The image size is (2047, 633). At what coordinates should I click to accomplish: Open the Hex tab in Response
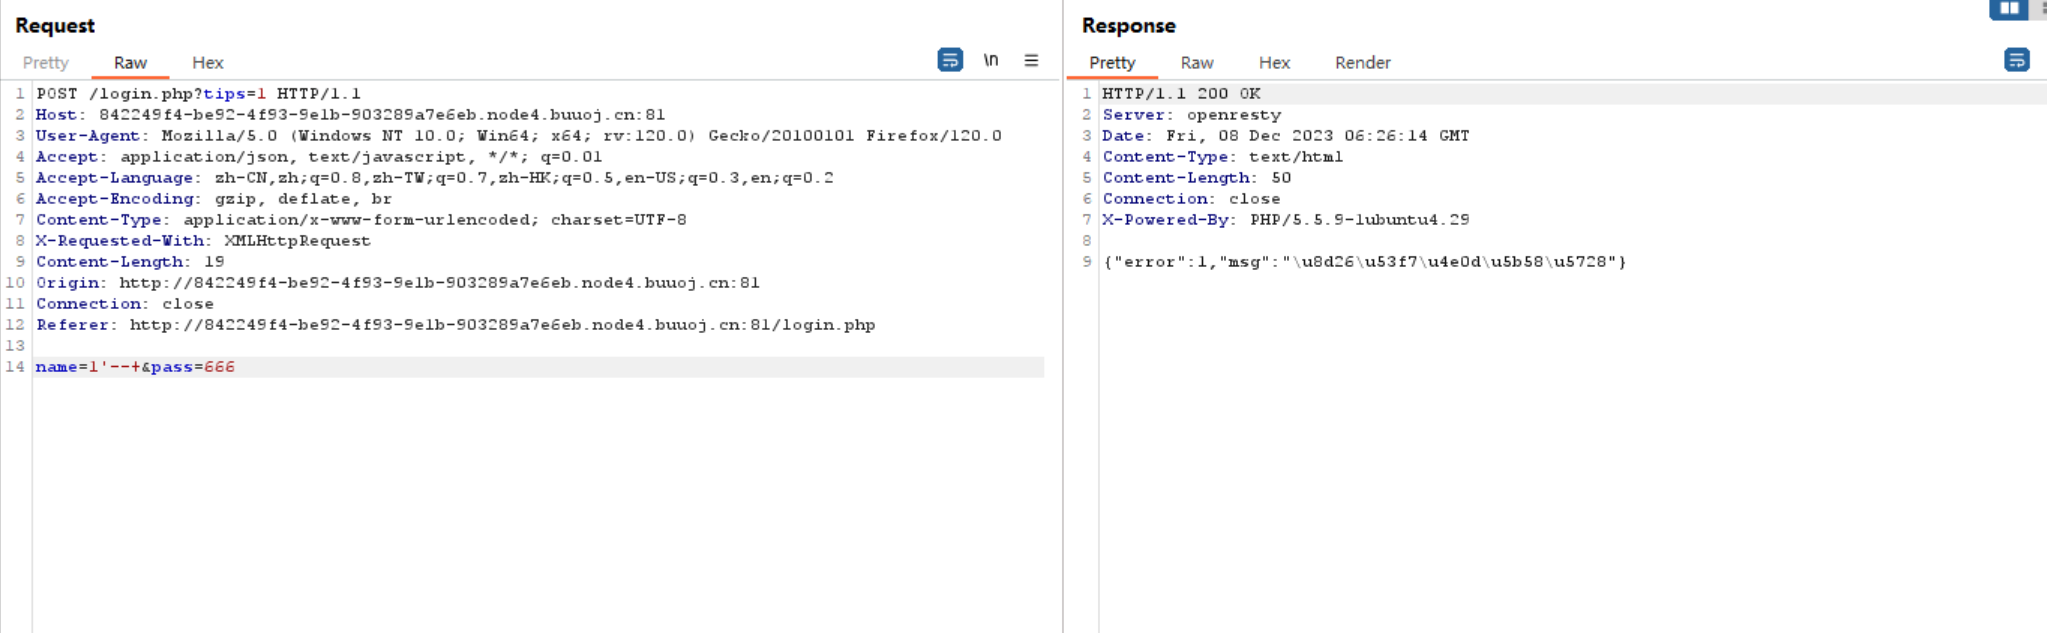pyautogui.click(x=1274, y=62)
